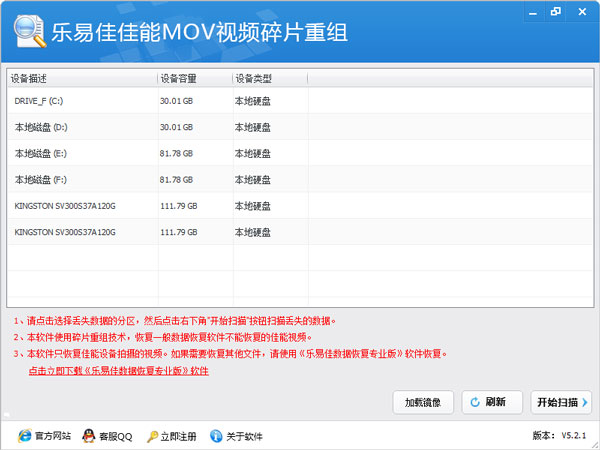Select 本地磁盘 (D:) in device list
This screenshot has height=450, width=600.
coord(80,127)
